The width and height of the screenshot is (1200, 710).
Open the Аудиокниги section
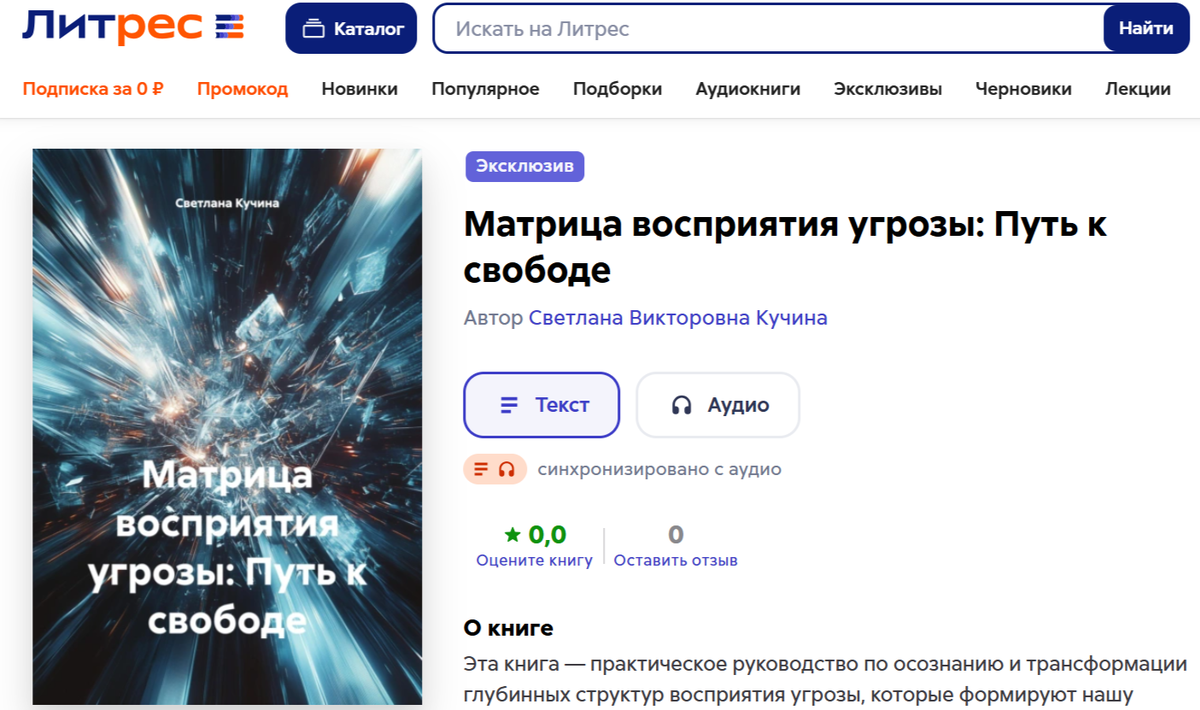pos(748,89)
